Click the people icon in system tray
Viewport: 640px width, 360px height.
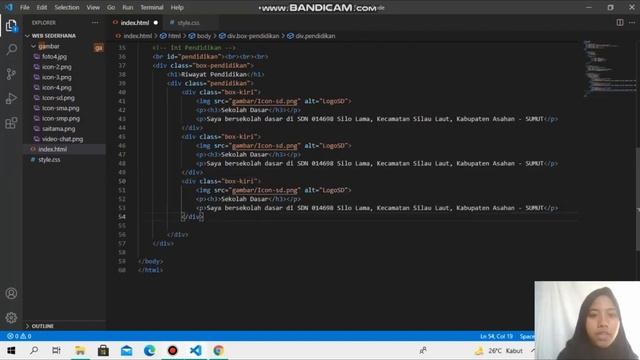pyautogui.click(x=423, y=351)
